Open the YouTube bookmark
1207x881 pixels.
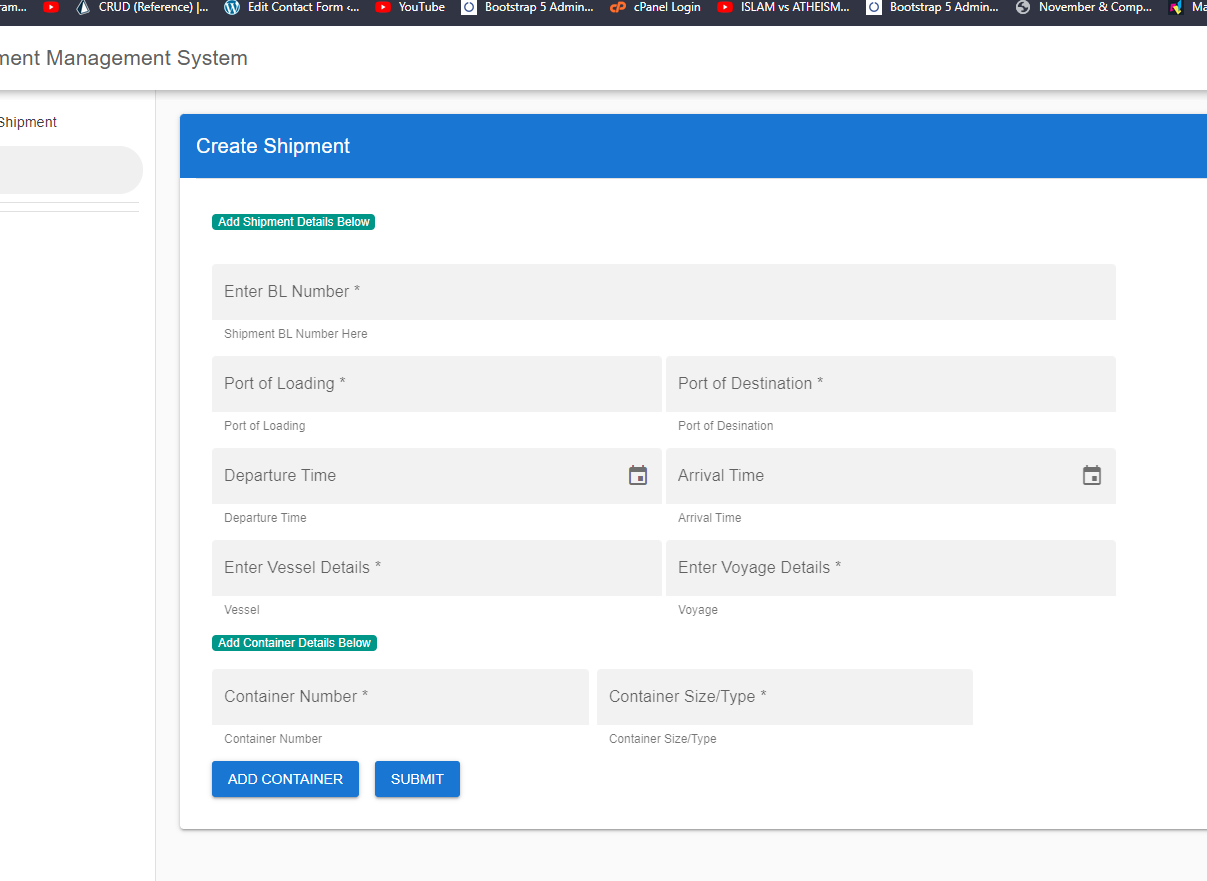(x=411, y=7)
